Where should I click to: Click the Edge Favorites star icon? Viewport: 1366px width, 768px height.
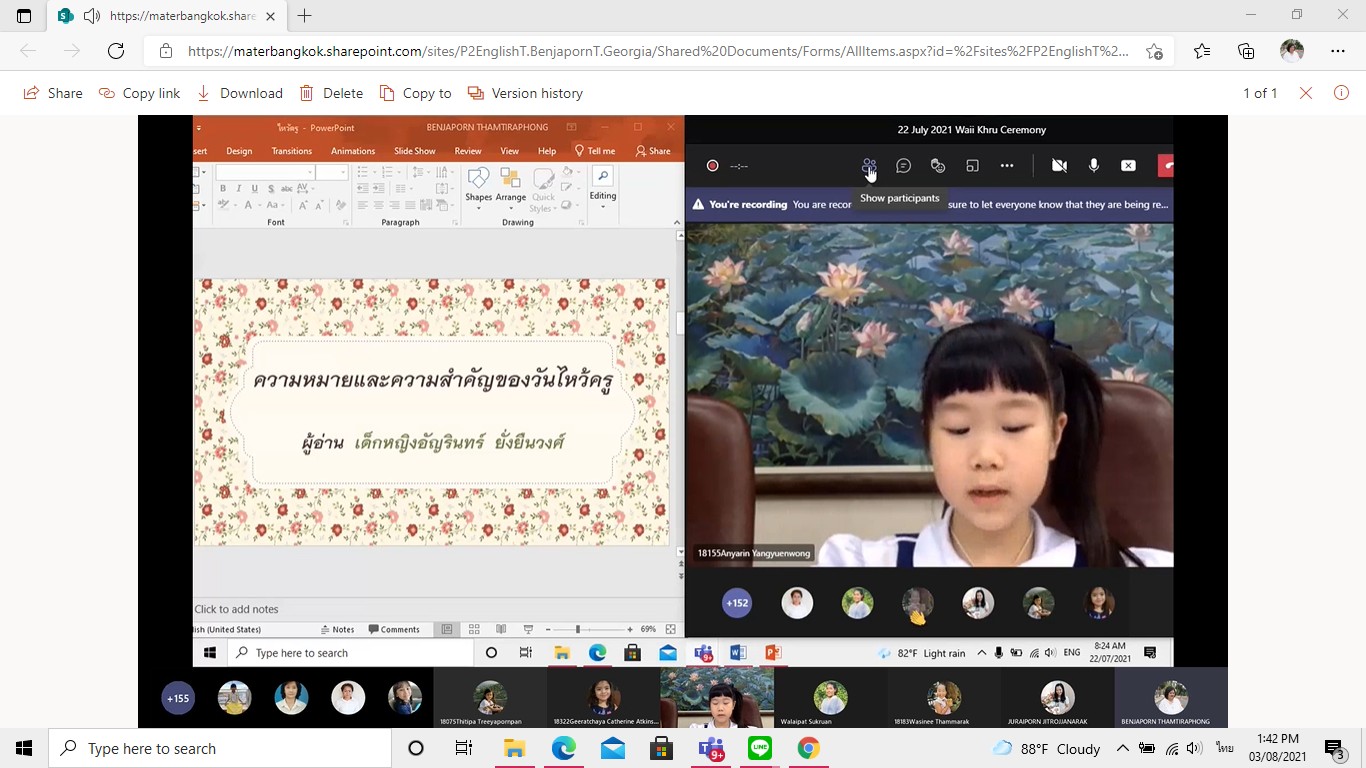[1202, 51]
